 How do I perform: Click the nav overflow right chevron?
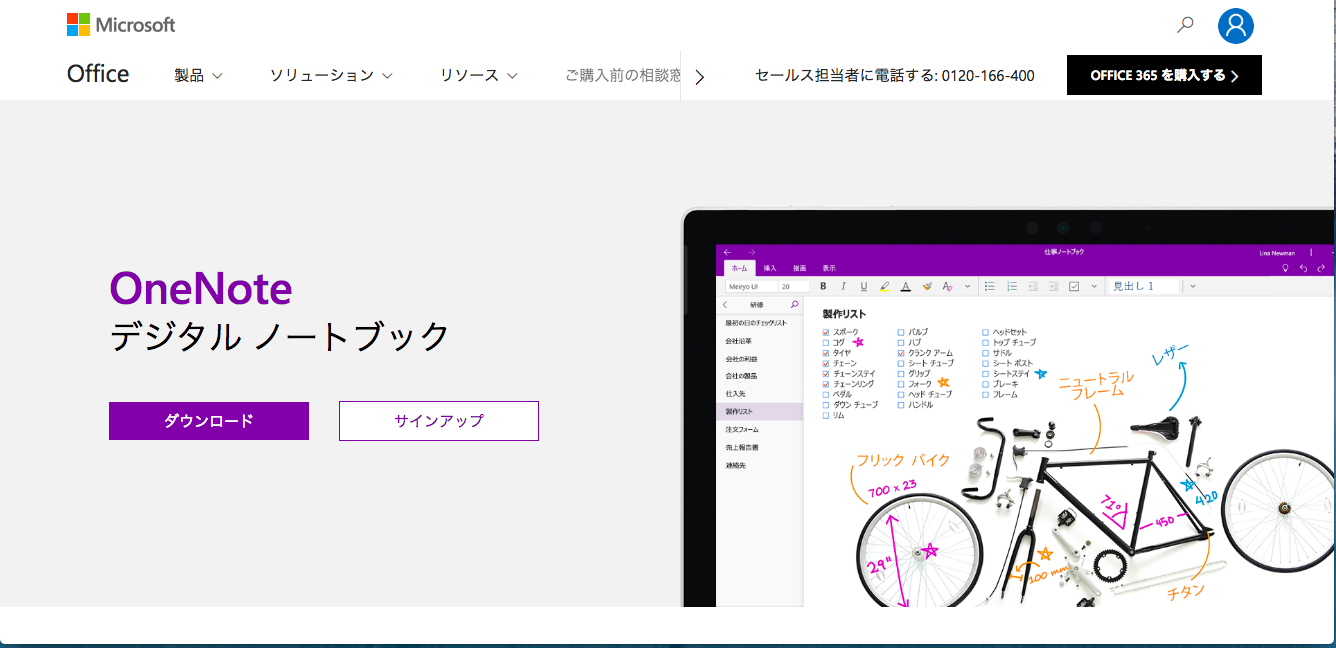(699, 77)
